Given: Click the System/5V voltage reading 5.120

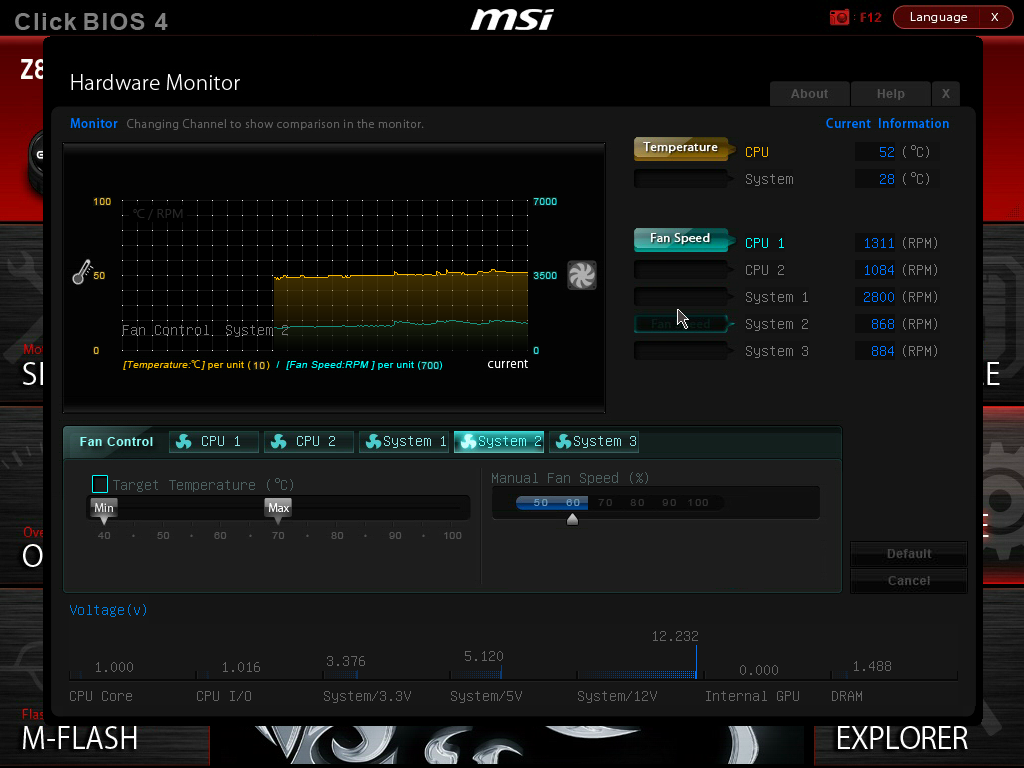Looking at the screenshot, I should click(483, 656).
